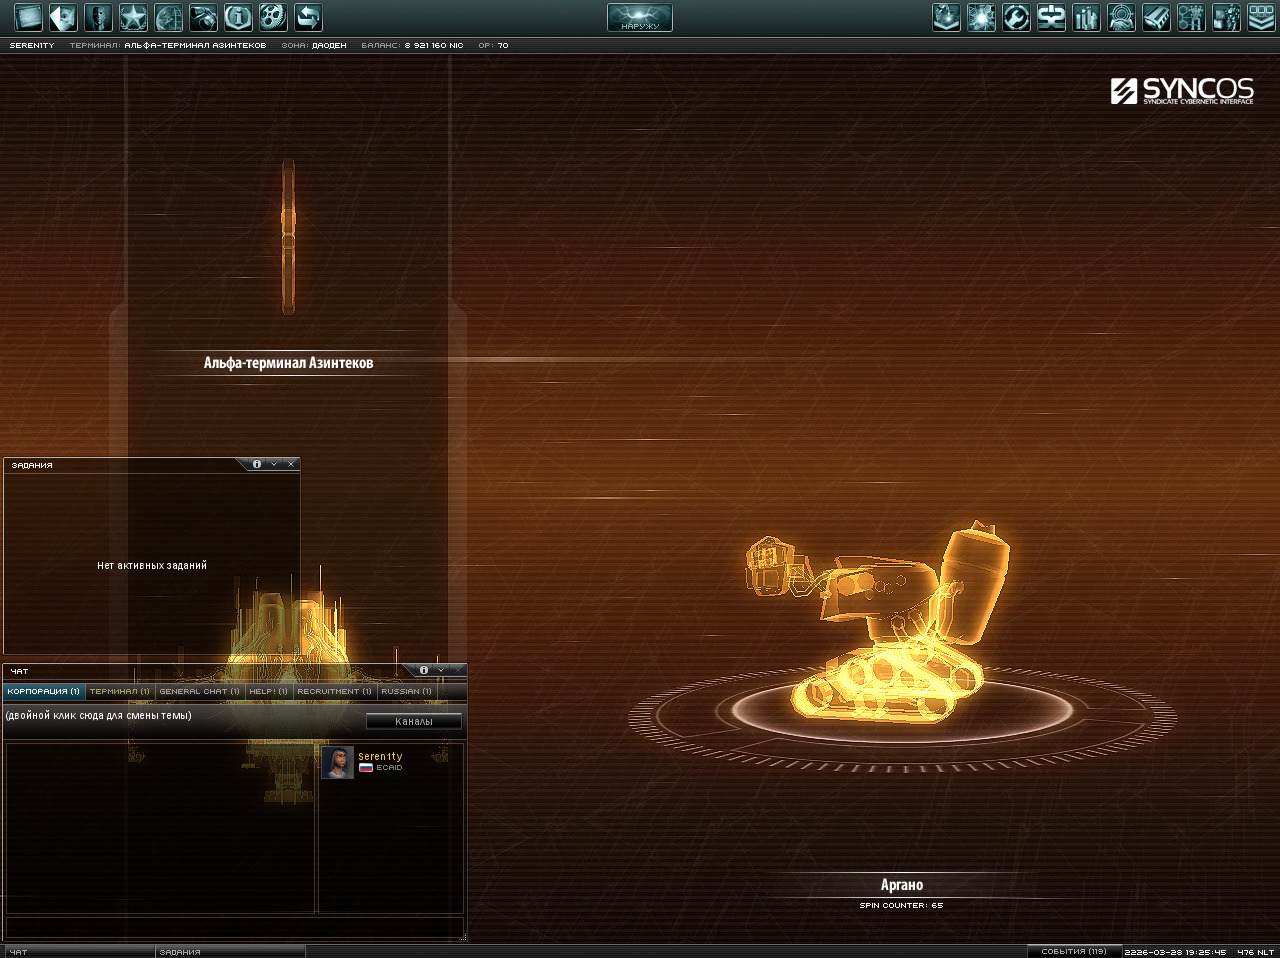
Task: Click the chat message input field
Action: (x=233, y=927)
